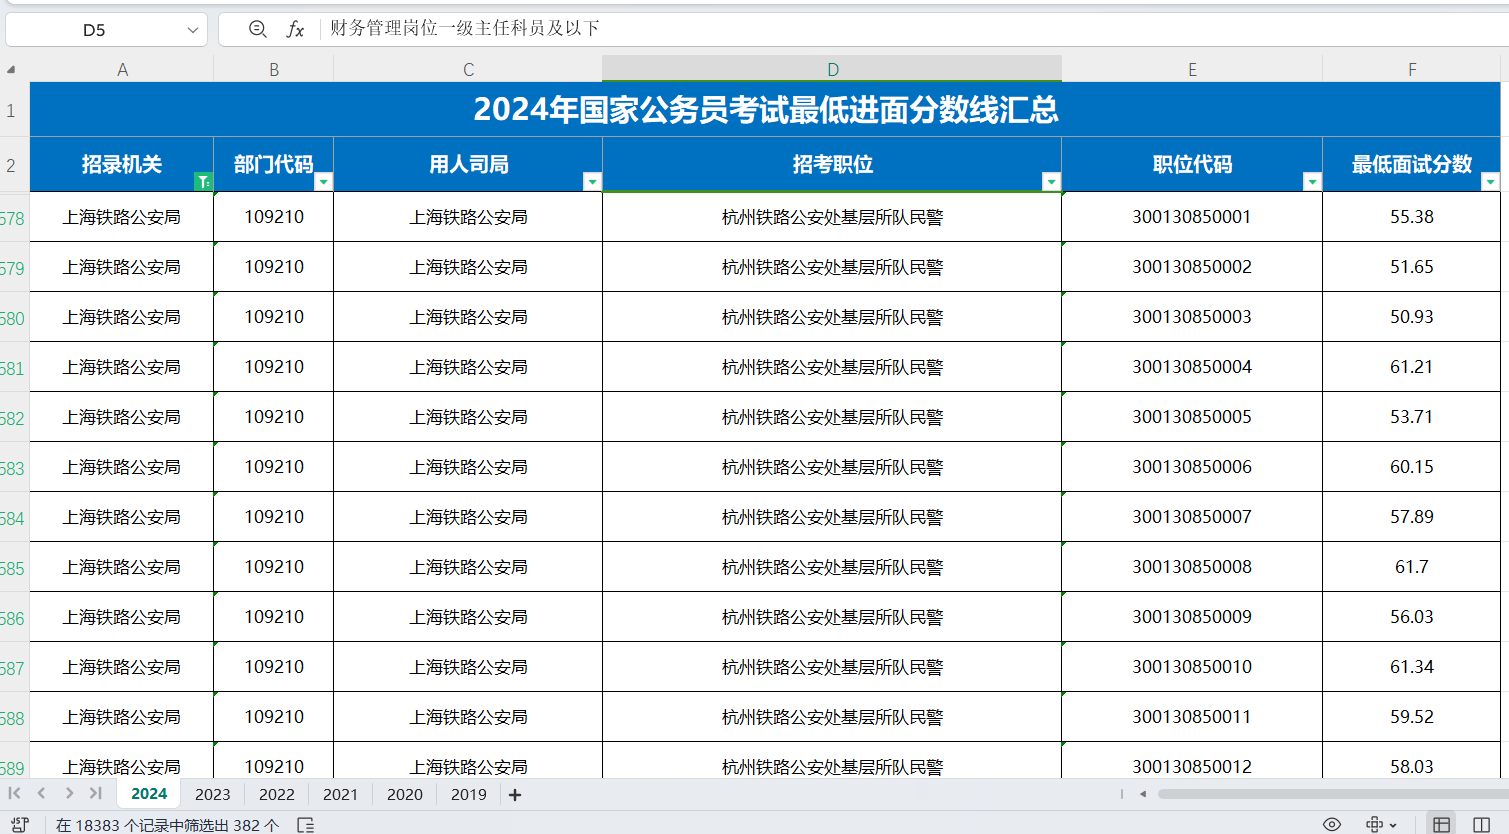Switch to split page view icon
Viewport: 1509px width, 834px height.
coord(1482,824)
